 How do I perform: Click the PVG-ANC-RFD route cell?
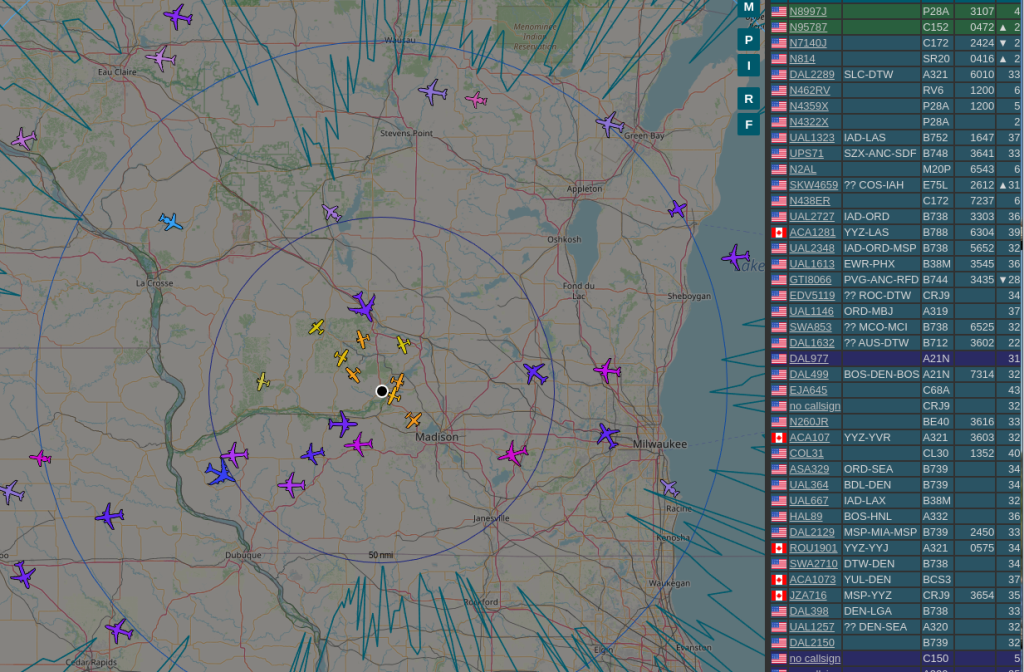click(x=880, y=280)
